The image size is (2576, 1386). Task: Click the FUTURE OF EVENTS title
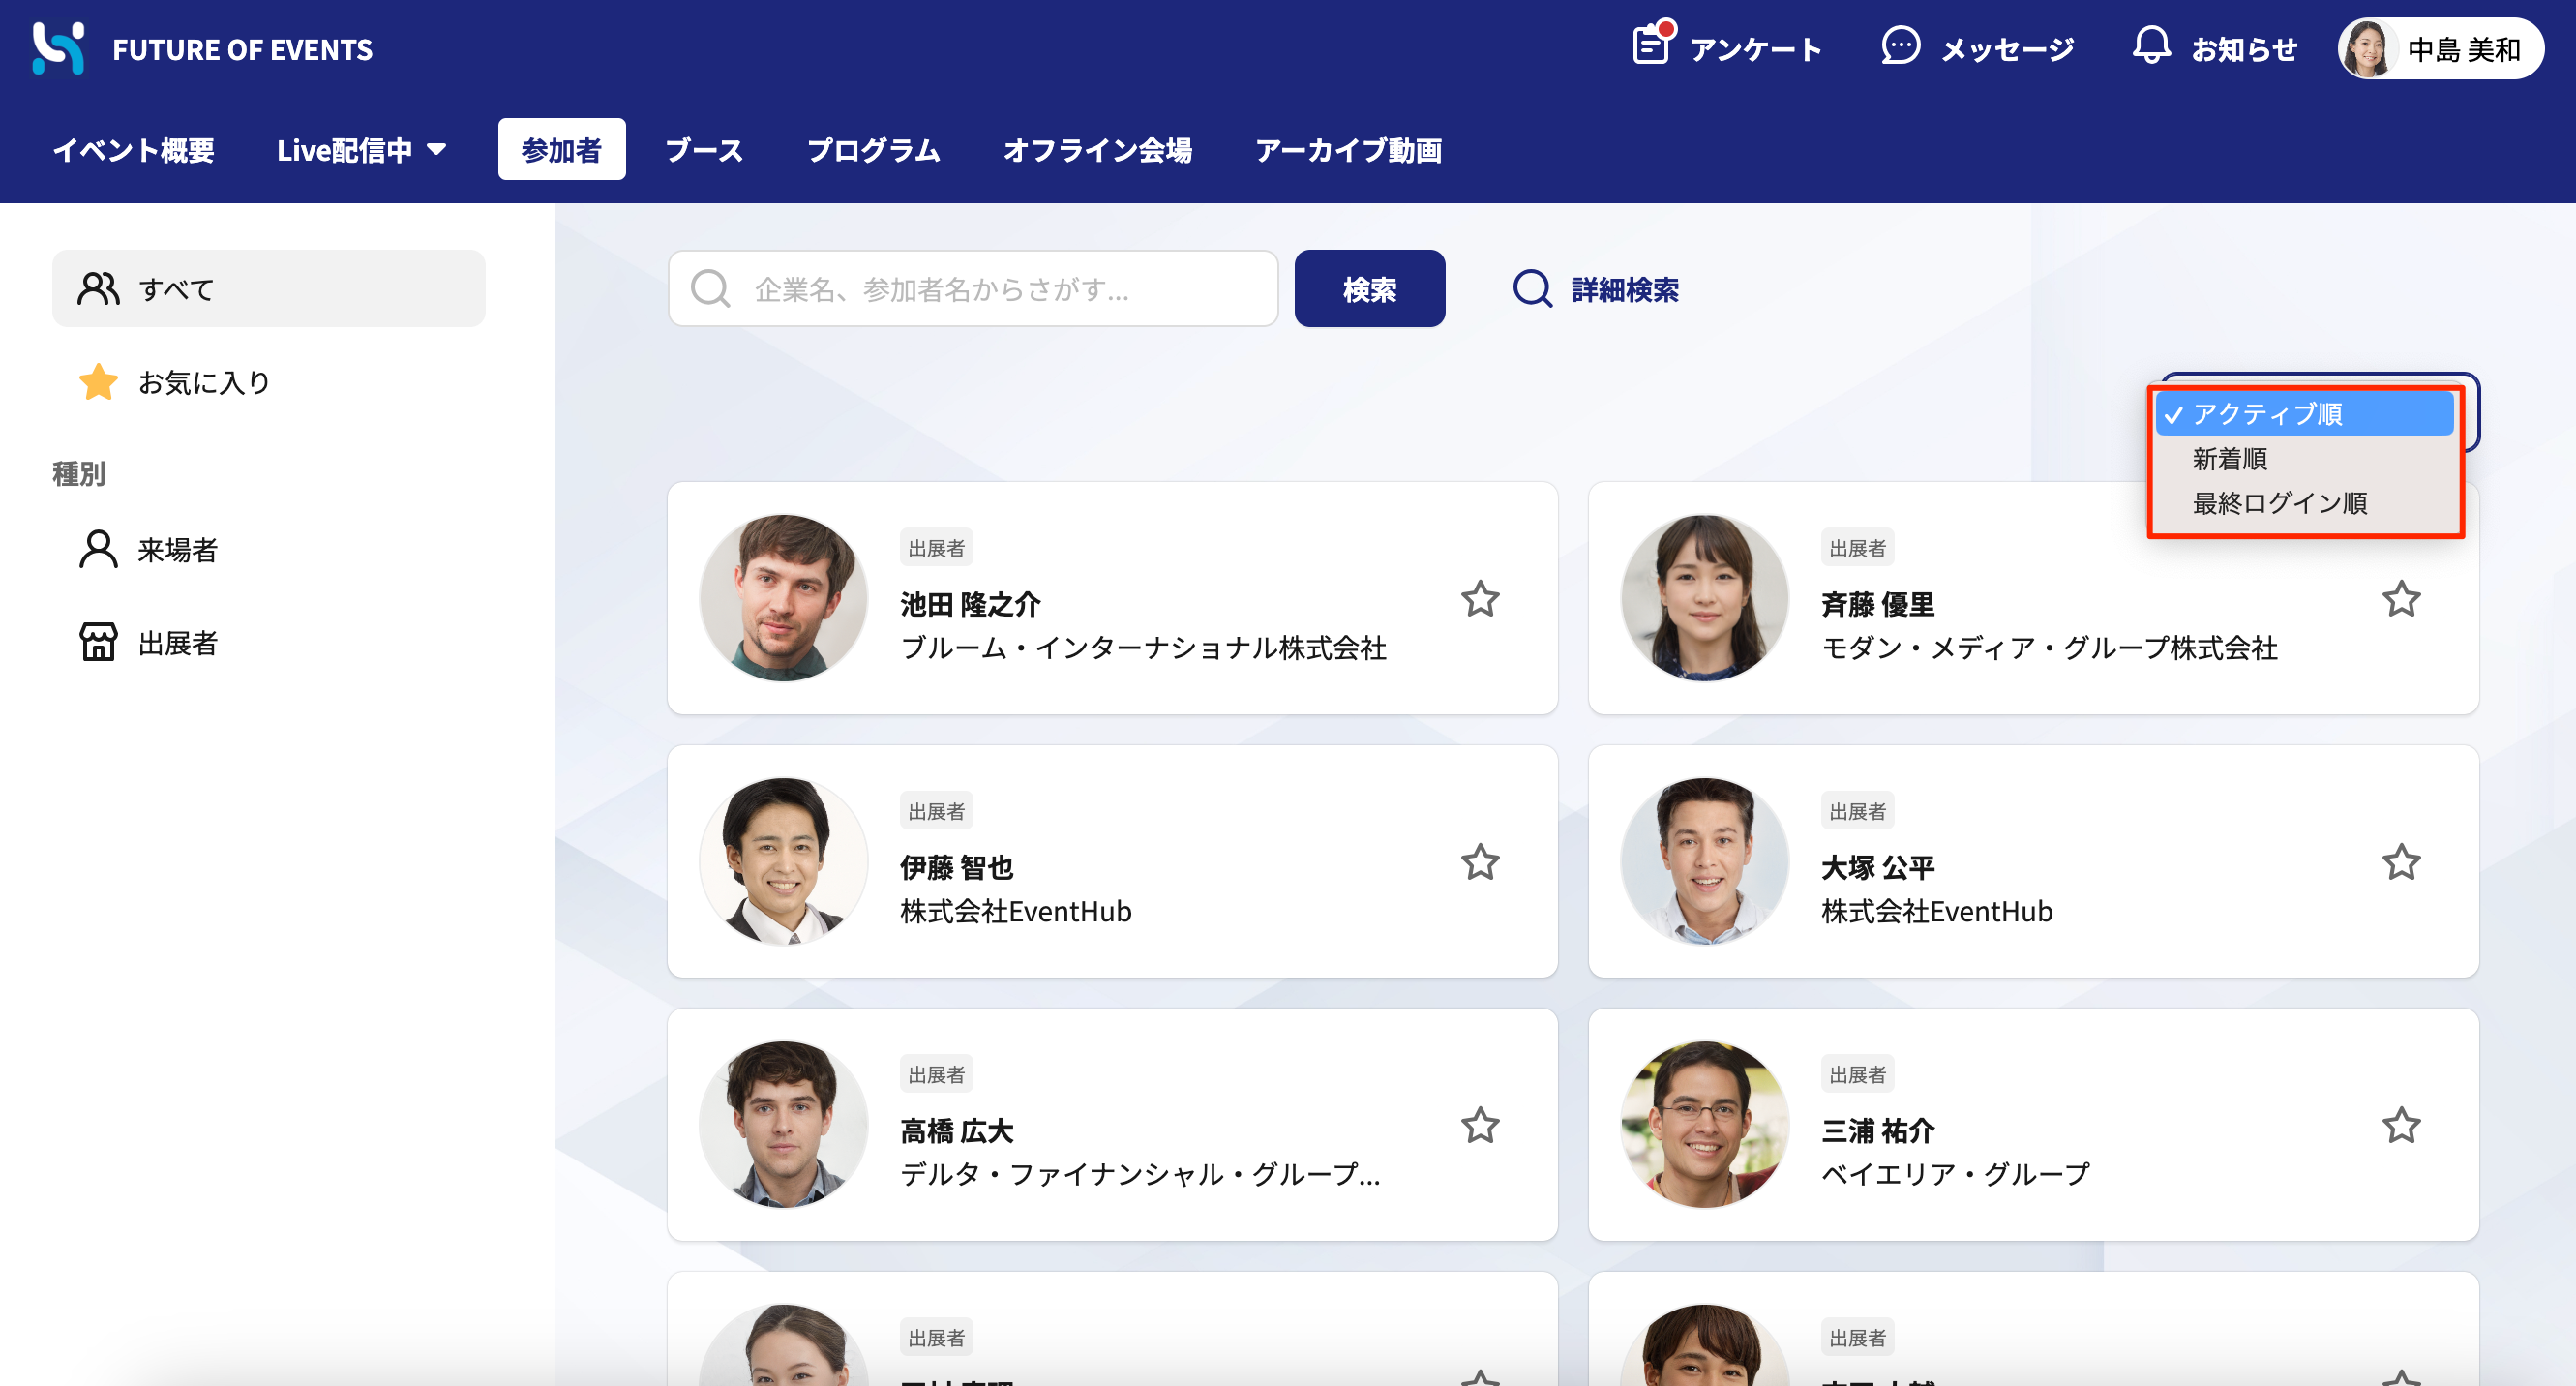[x=242, y=49]
